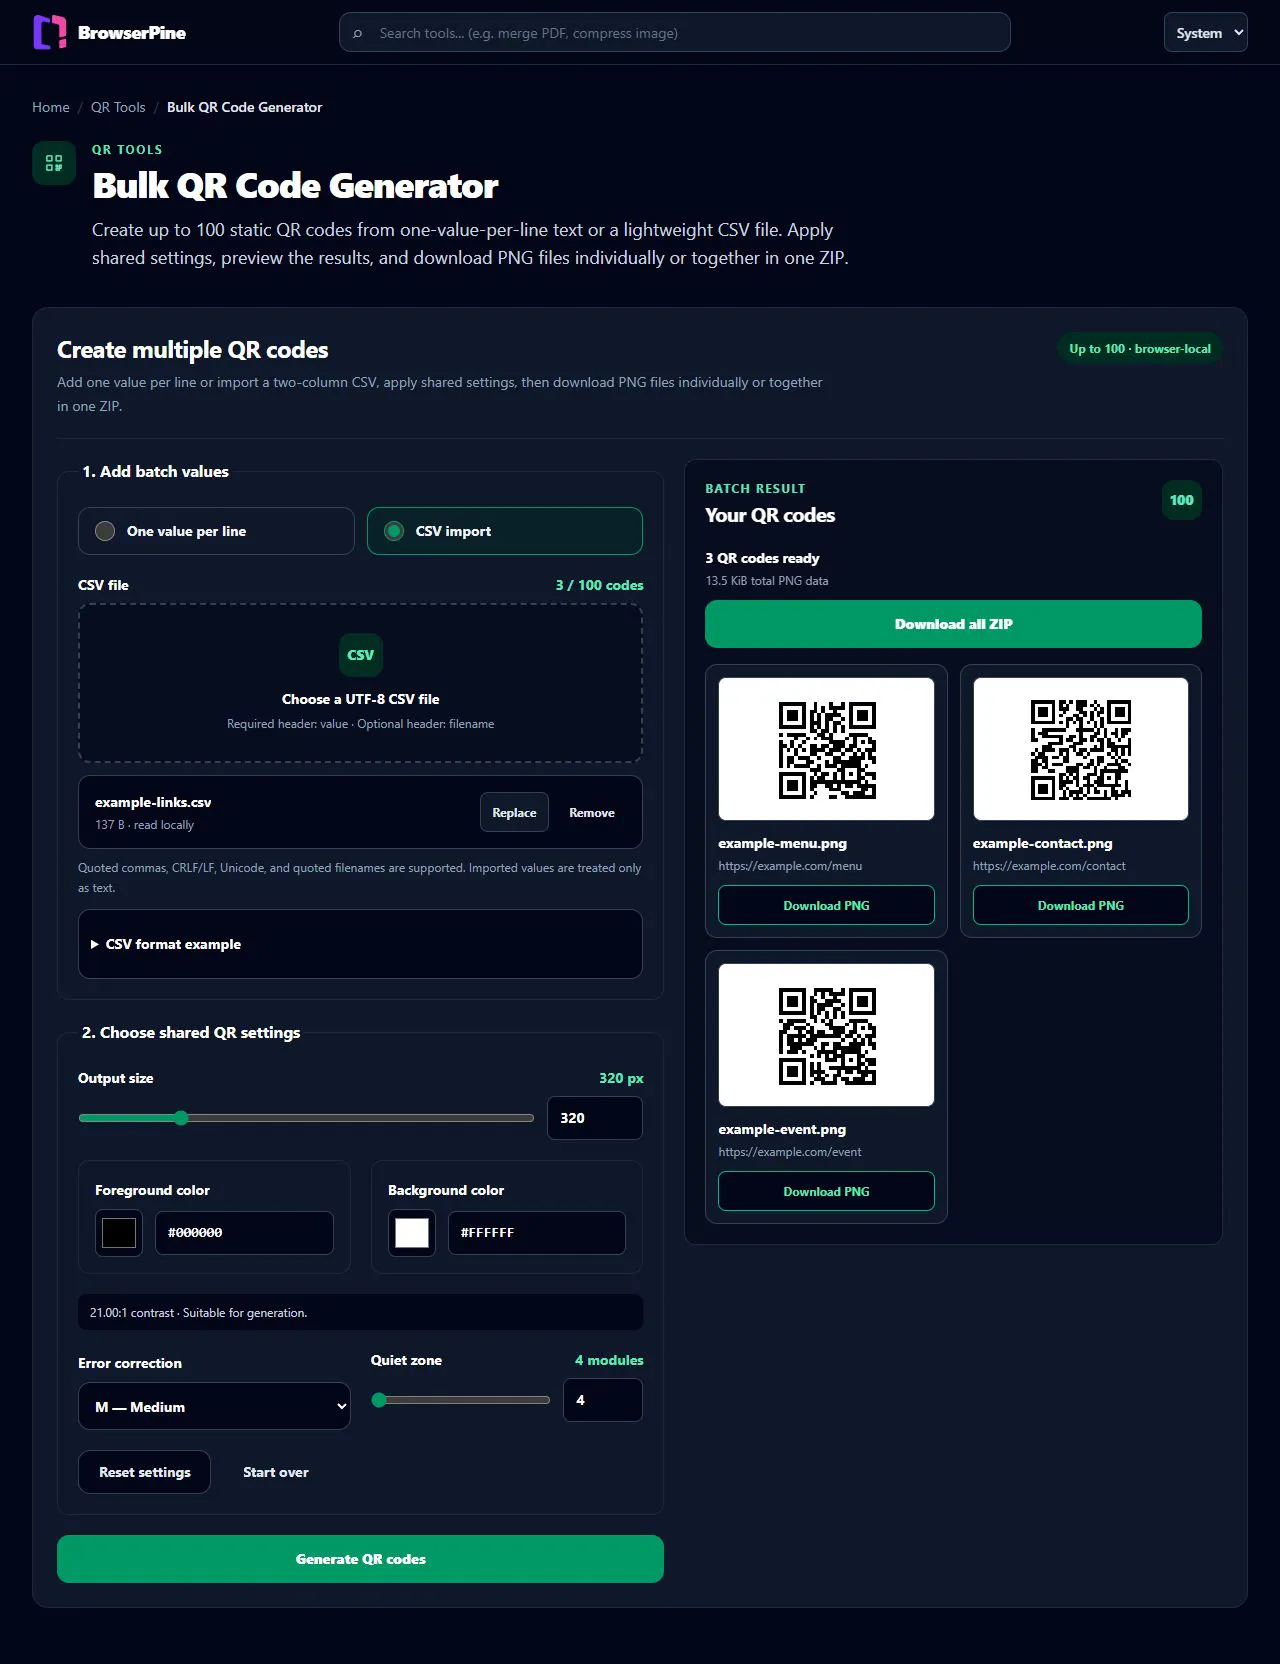Click the search magnifier icon
The height and width of the screenshot is (1664, 1280).
tap(358, 33)
